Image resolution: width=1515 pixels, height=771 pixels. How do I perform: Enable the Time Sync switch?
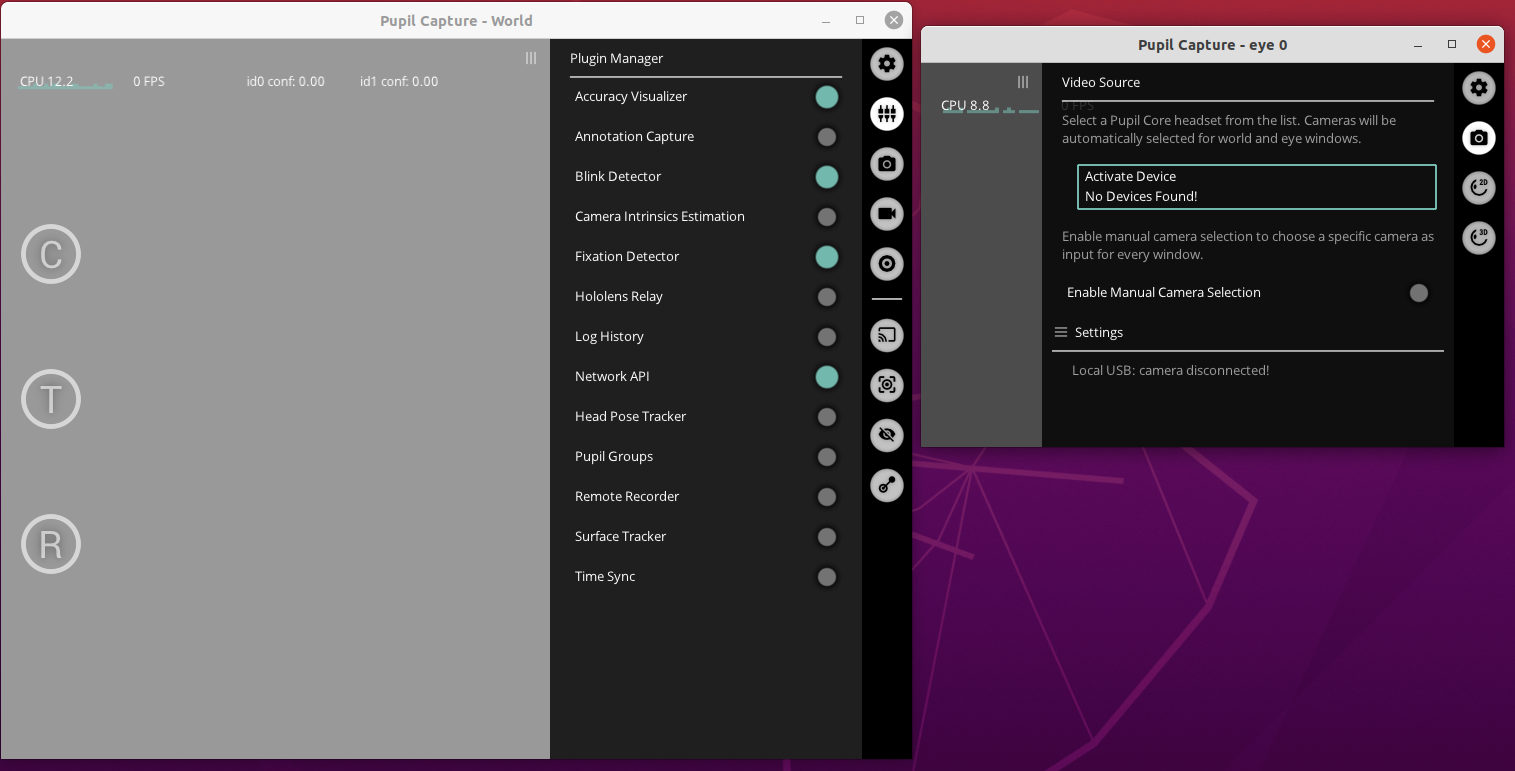(x=826, y=577)
